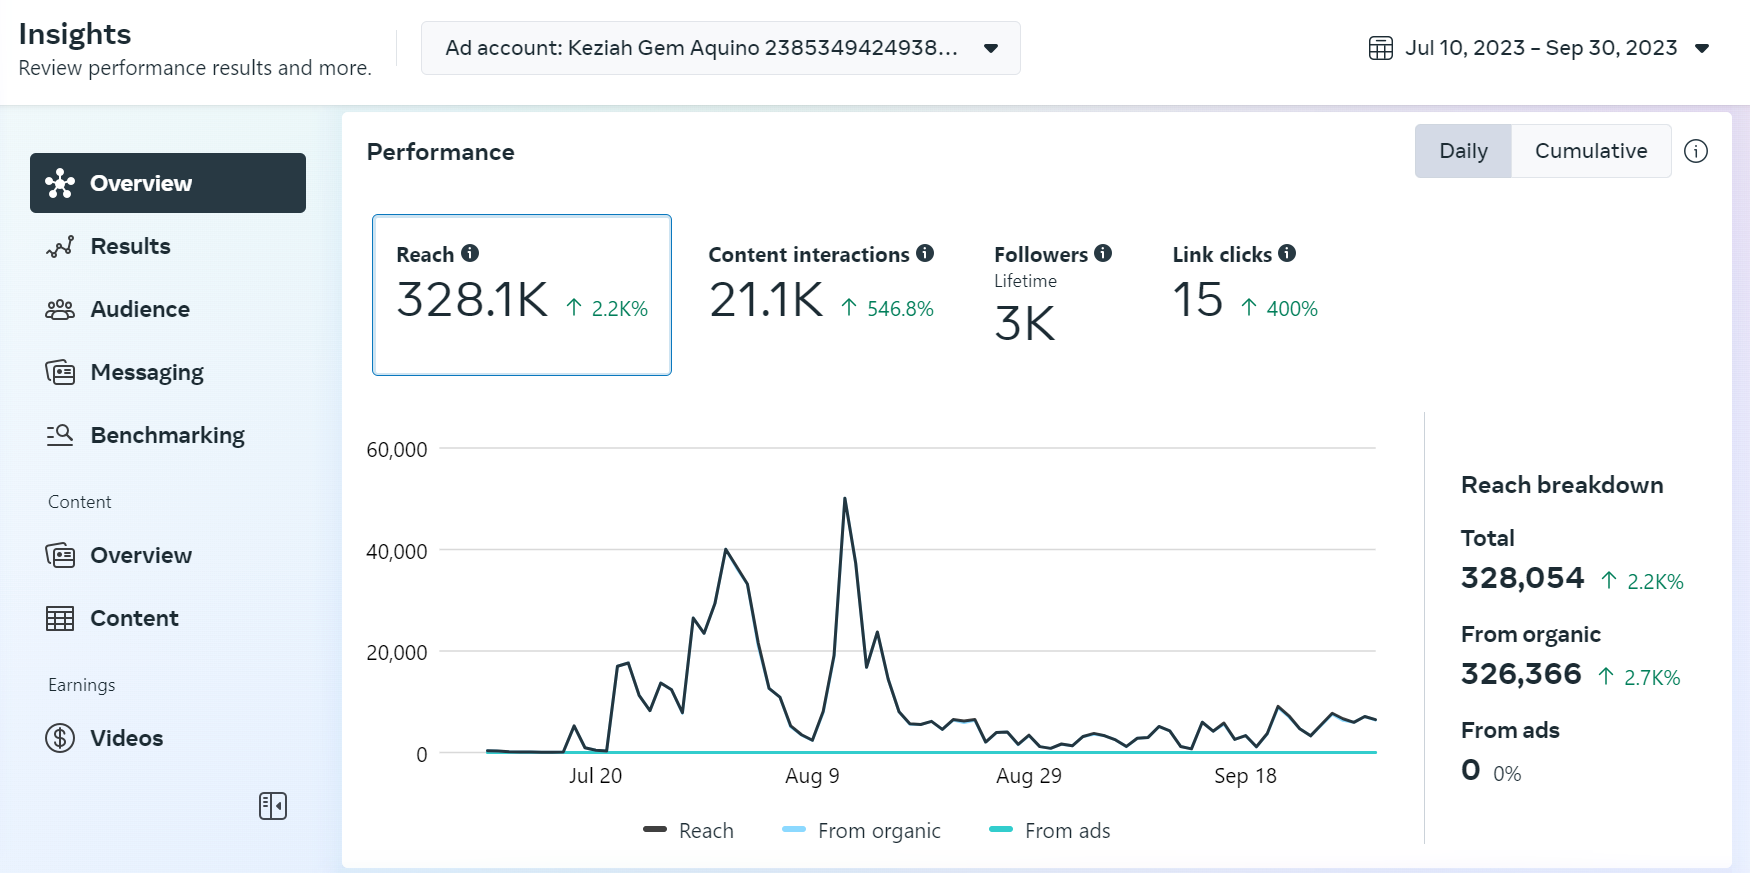Click the Content Overview icon
Image resolution: width=1750 pixels, height=873 pixels.
[x=60, y=555]
